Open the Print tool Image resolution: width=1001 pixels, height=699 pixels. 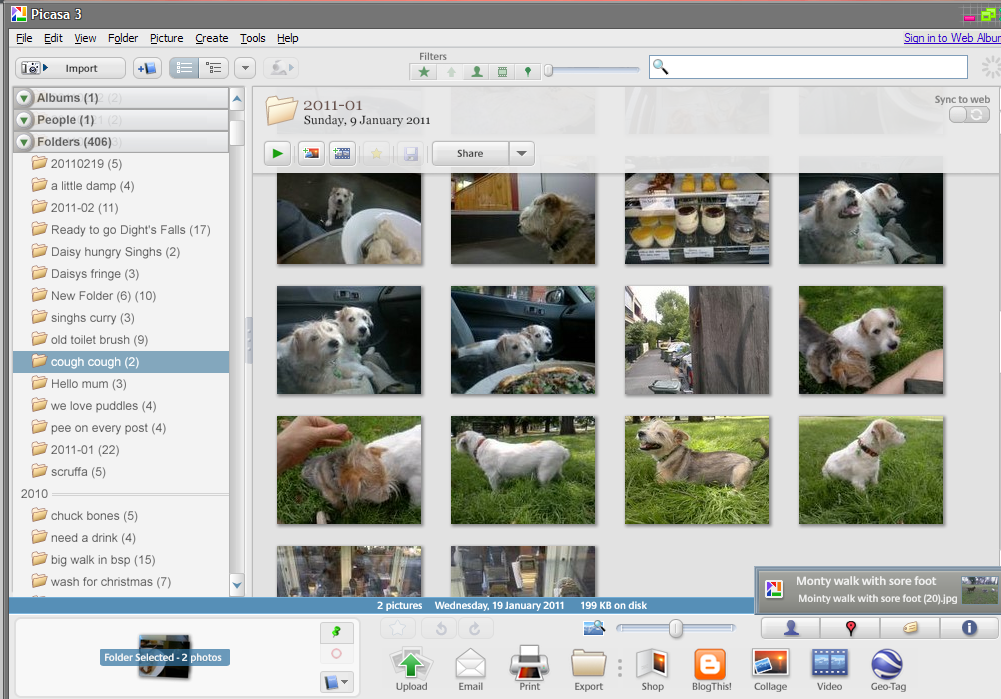tap(529, 665)
